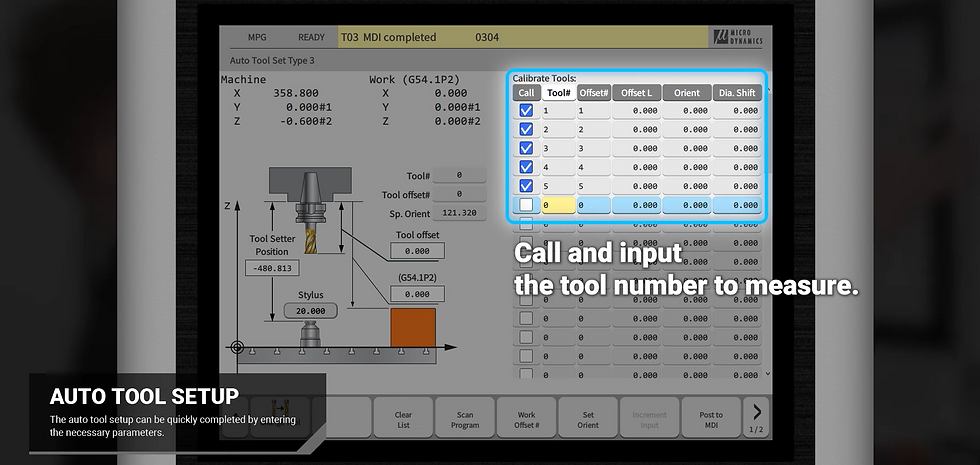Click the scroll-down arrow of the tool list
The height and width of the screenshot is (465, 980).
(768, 374)
